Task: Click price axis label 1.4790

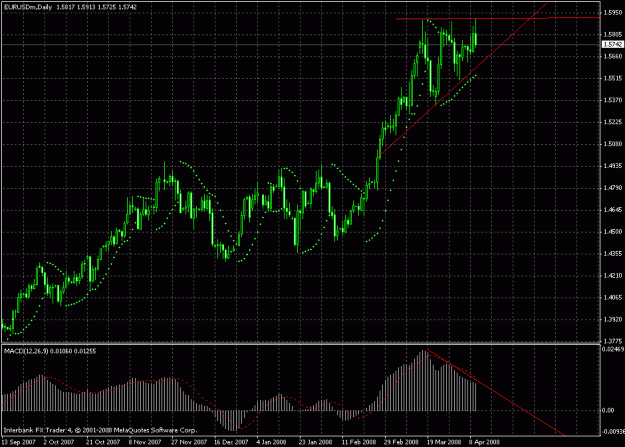Action: [x=613, y=188]
